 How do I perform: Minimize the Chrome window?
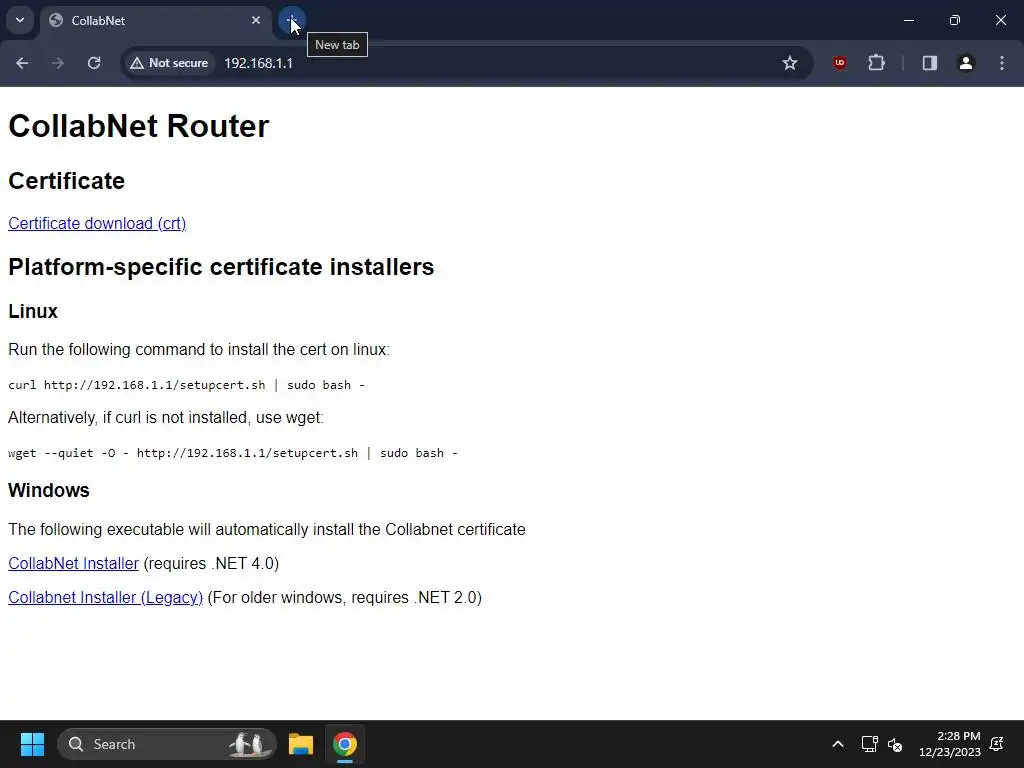click(908, 20)
